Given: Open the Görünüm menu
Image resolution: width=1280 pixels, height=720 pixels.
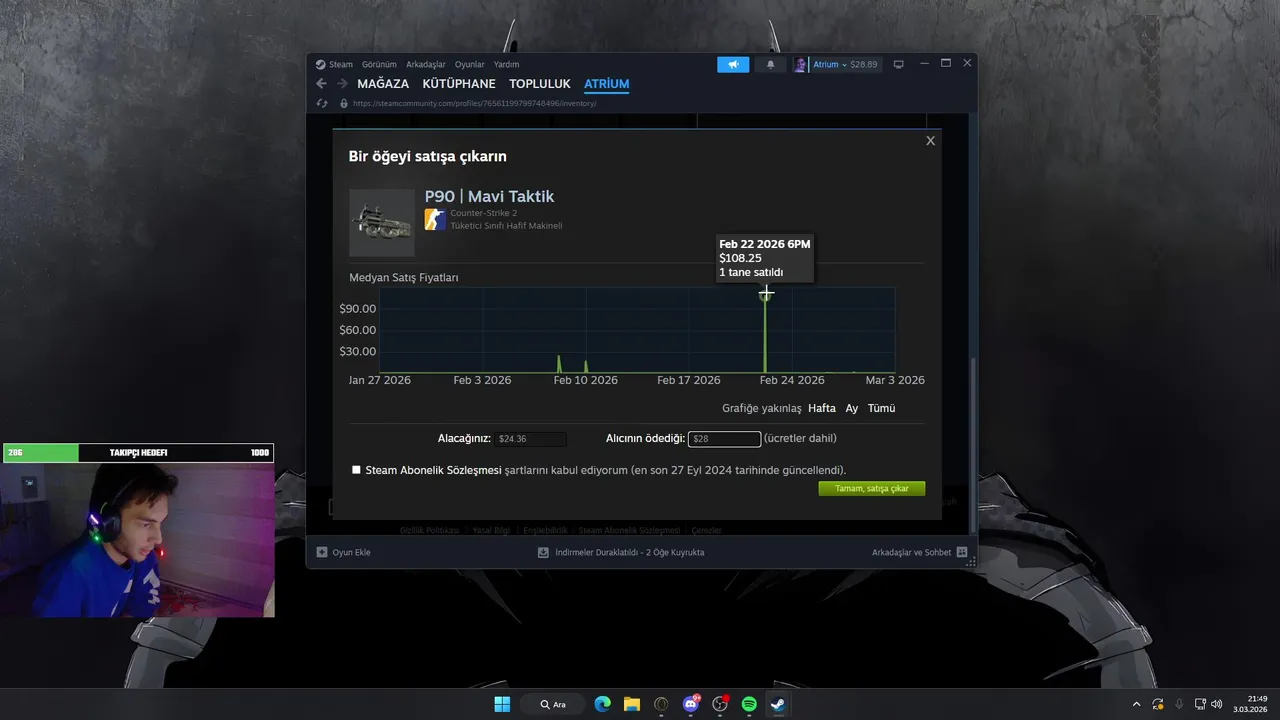Looking at the screenshot, I should 379,64.
